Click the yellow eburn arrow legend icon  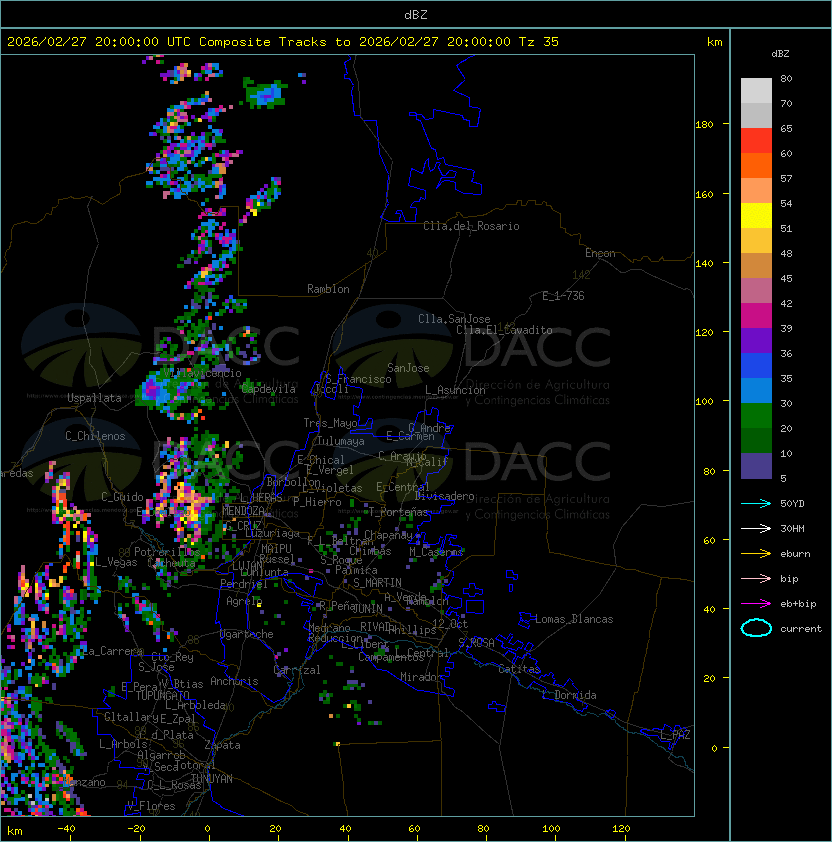(756, 554)
